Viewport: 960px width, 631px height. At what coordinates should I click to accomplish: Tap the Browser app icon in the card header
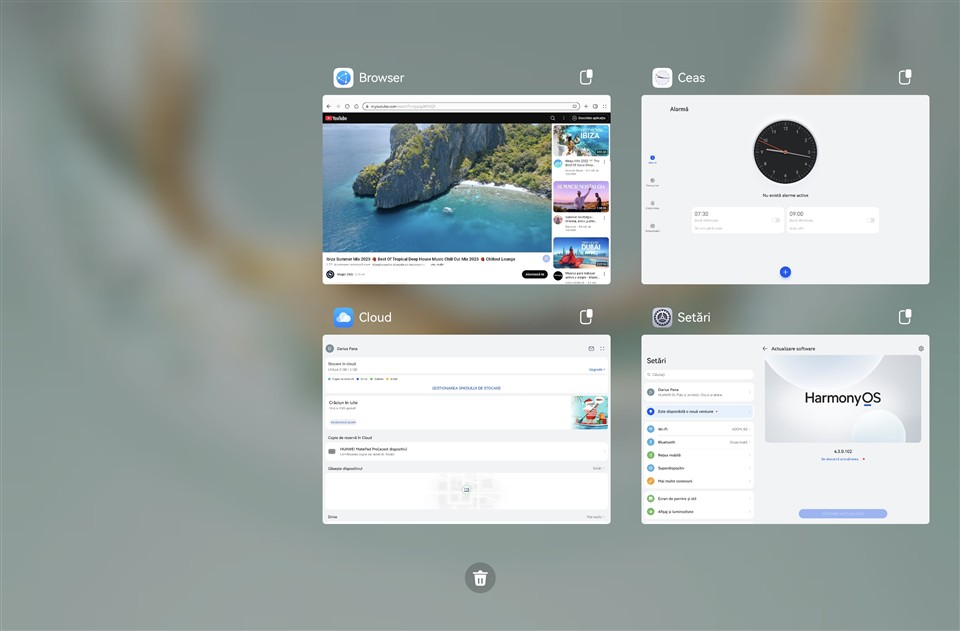(x=343, y=78)
